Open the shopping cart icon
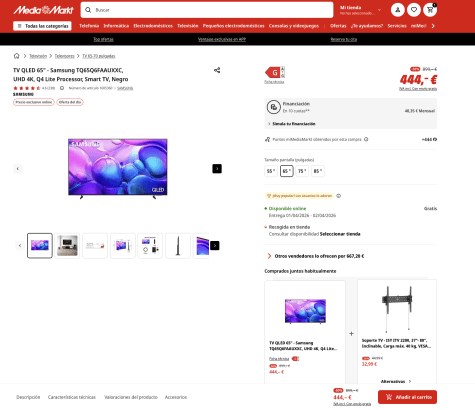 (430, 10)
